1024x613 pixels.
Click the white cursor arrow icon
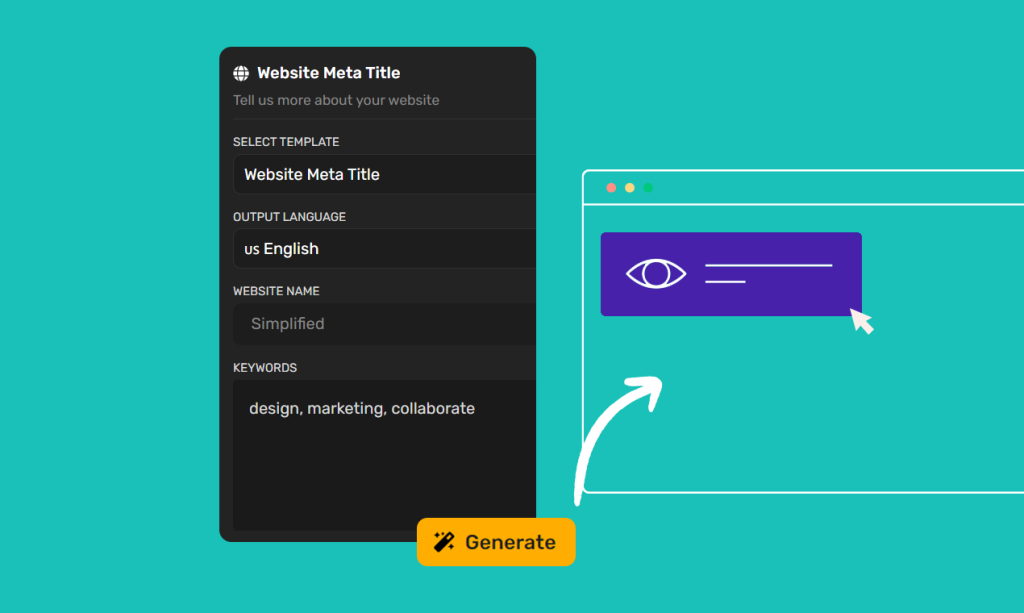(x=861, y=321)
